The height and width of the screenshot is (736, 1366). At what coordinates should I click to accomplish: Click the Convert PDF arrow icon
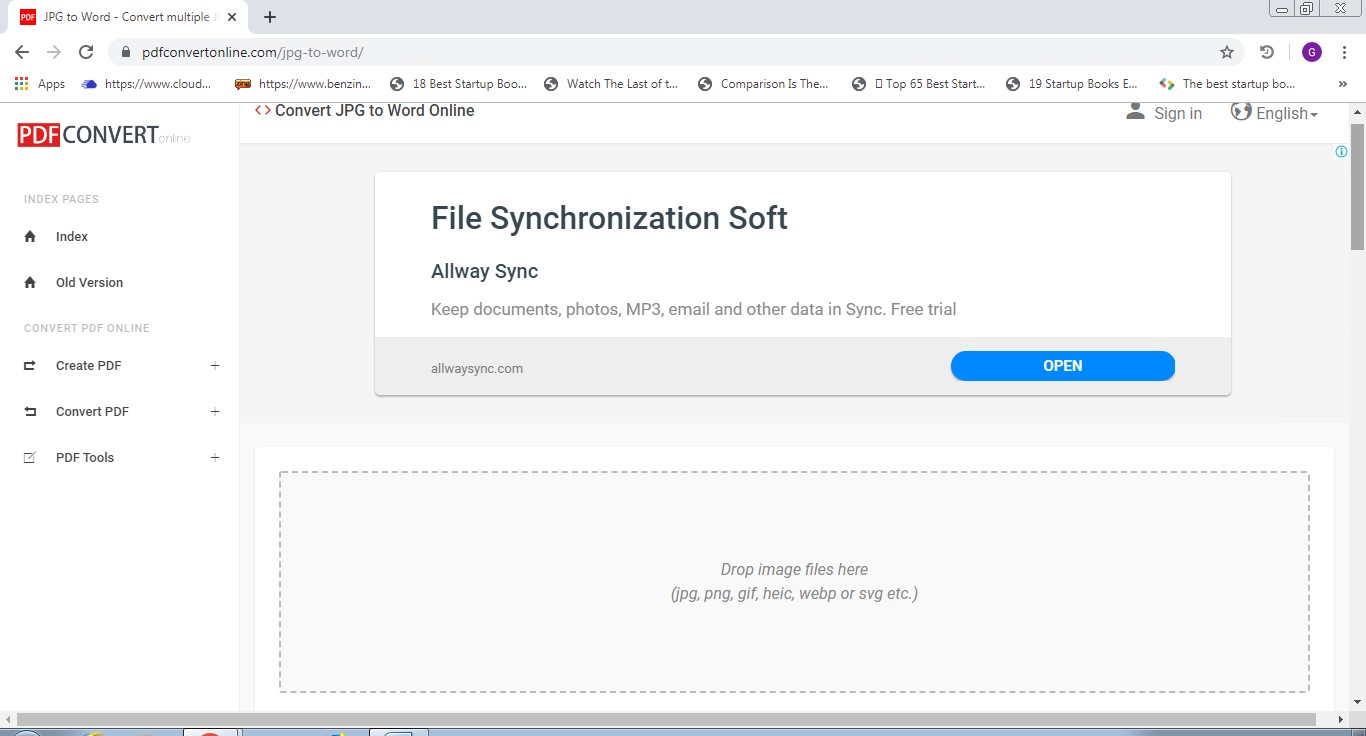pyautogui.click(x=30, y=412)
